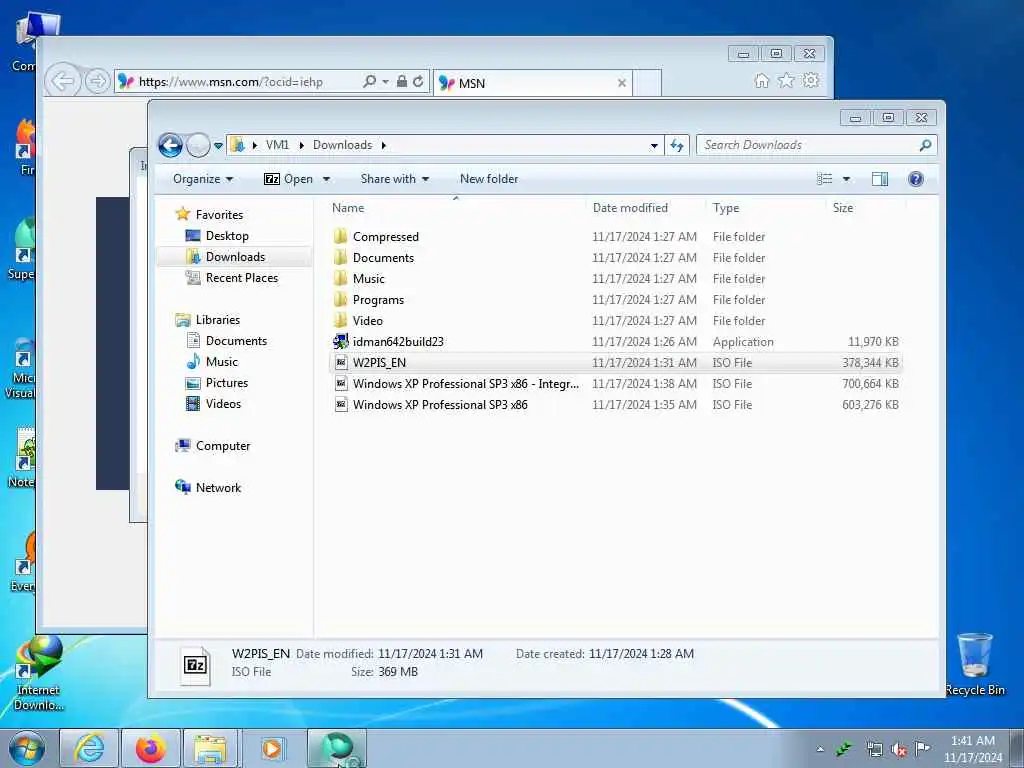The width and height of the screenshot is (1024, 768).
Task: Sort by the Name column header
Action: point(348,208)
